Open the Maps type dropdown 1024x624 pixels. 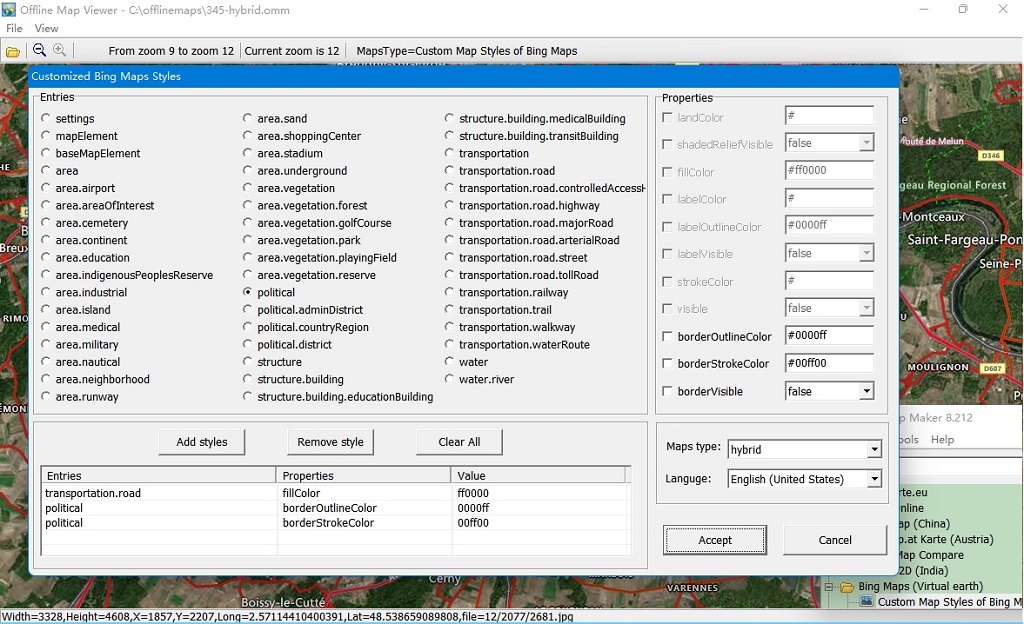[874, 449]
